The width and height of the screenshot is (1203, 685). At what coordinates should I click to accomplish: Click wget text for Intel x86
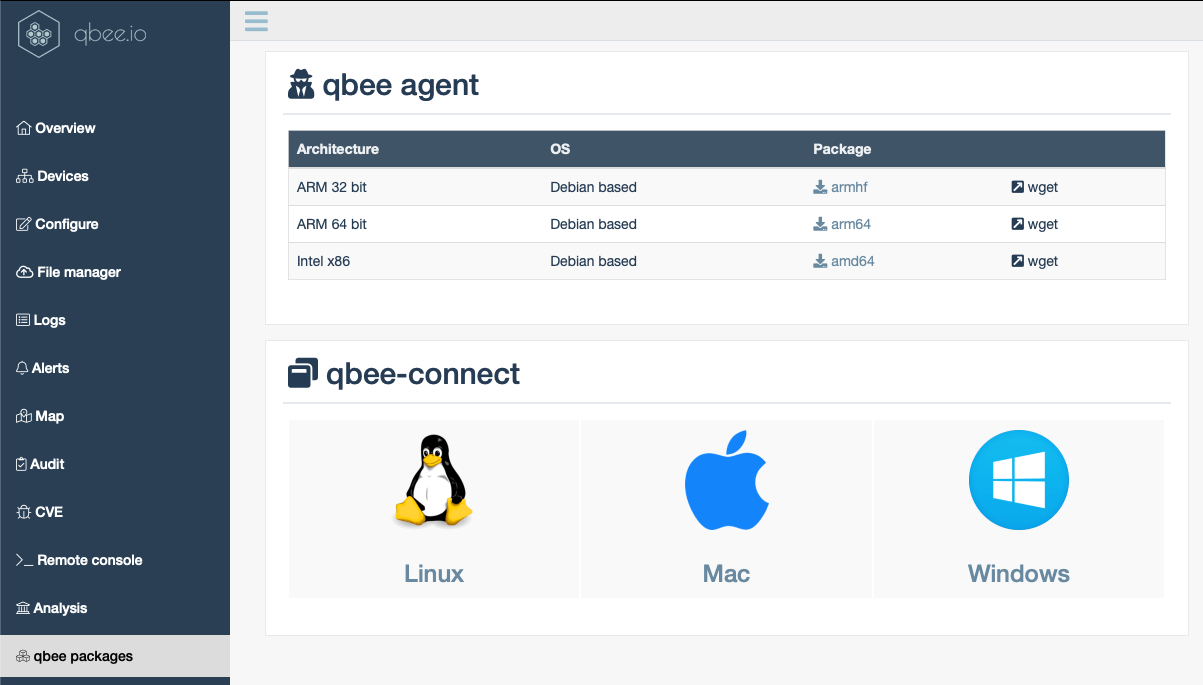tap(1043, 261)
